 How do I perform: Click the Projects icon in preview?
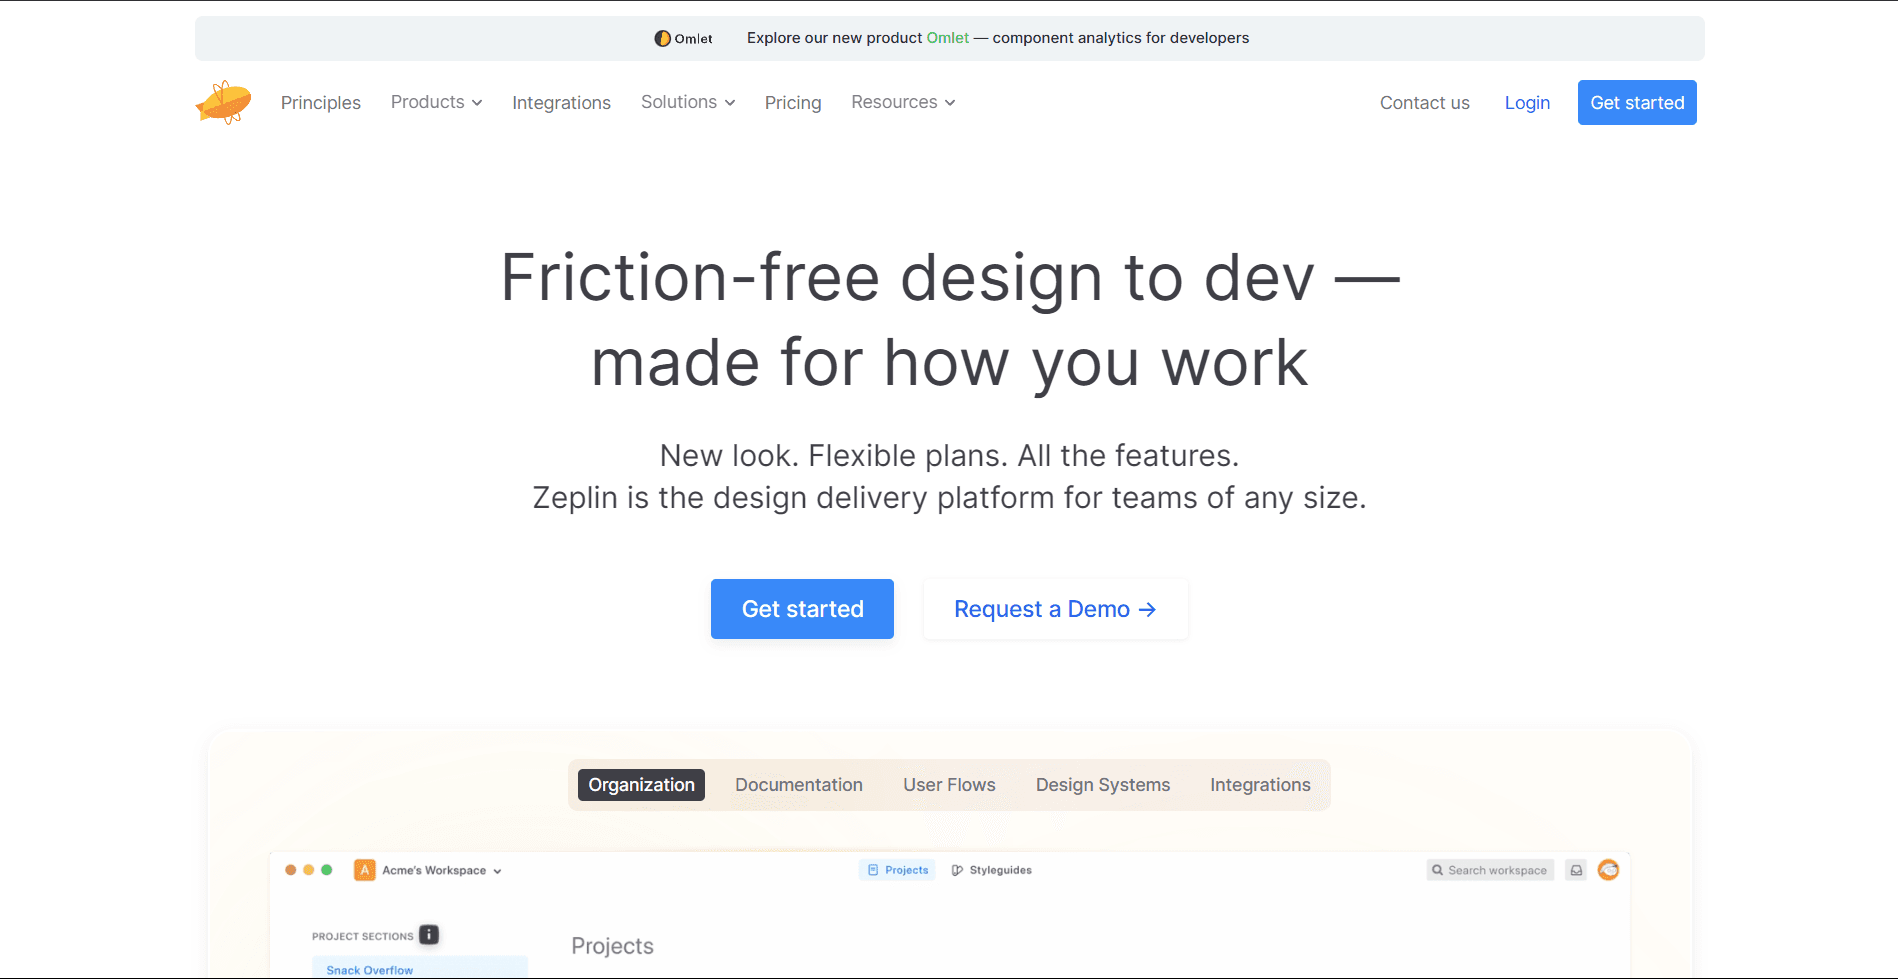click(873, 870)
